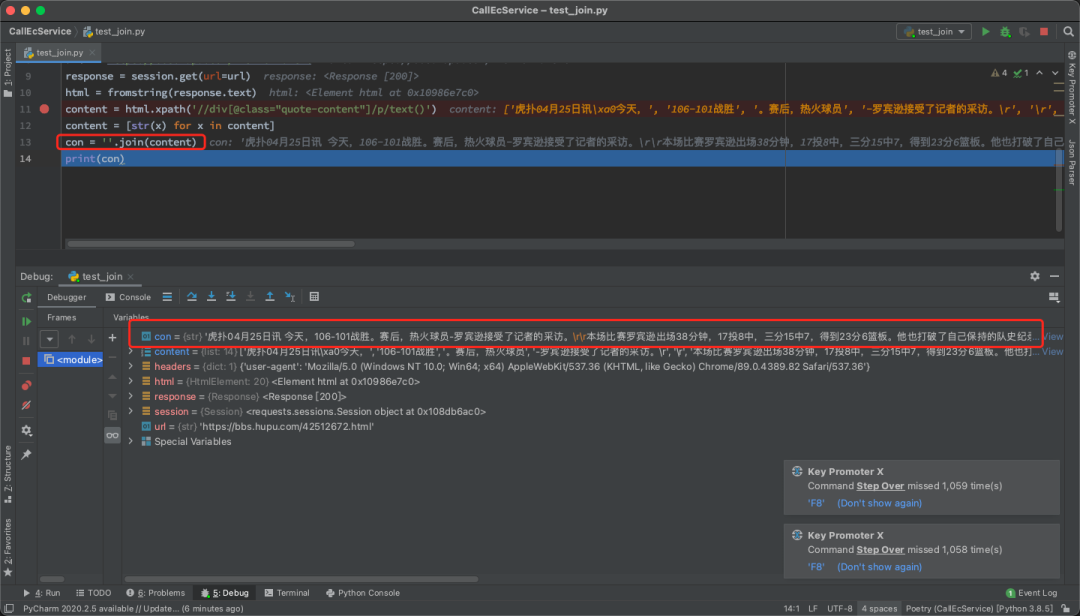
Task: Click the Step Over debugger icon
Action: click(x=191, y=297)
